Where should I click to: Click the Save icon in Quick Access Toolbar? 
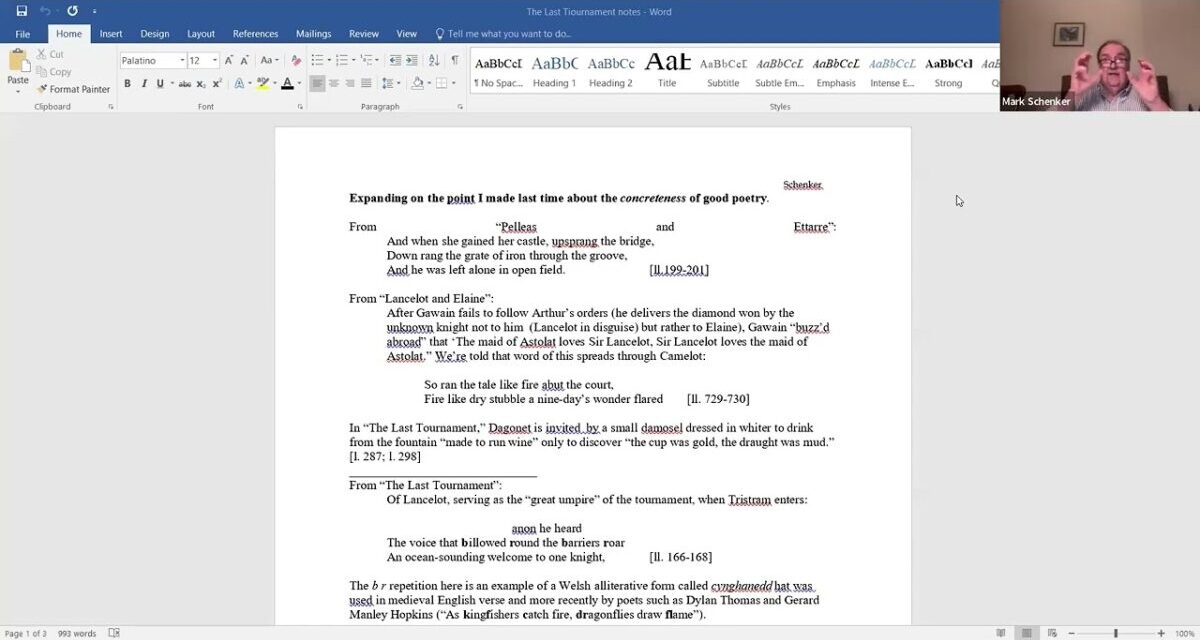(x=22, y=11)
